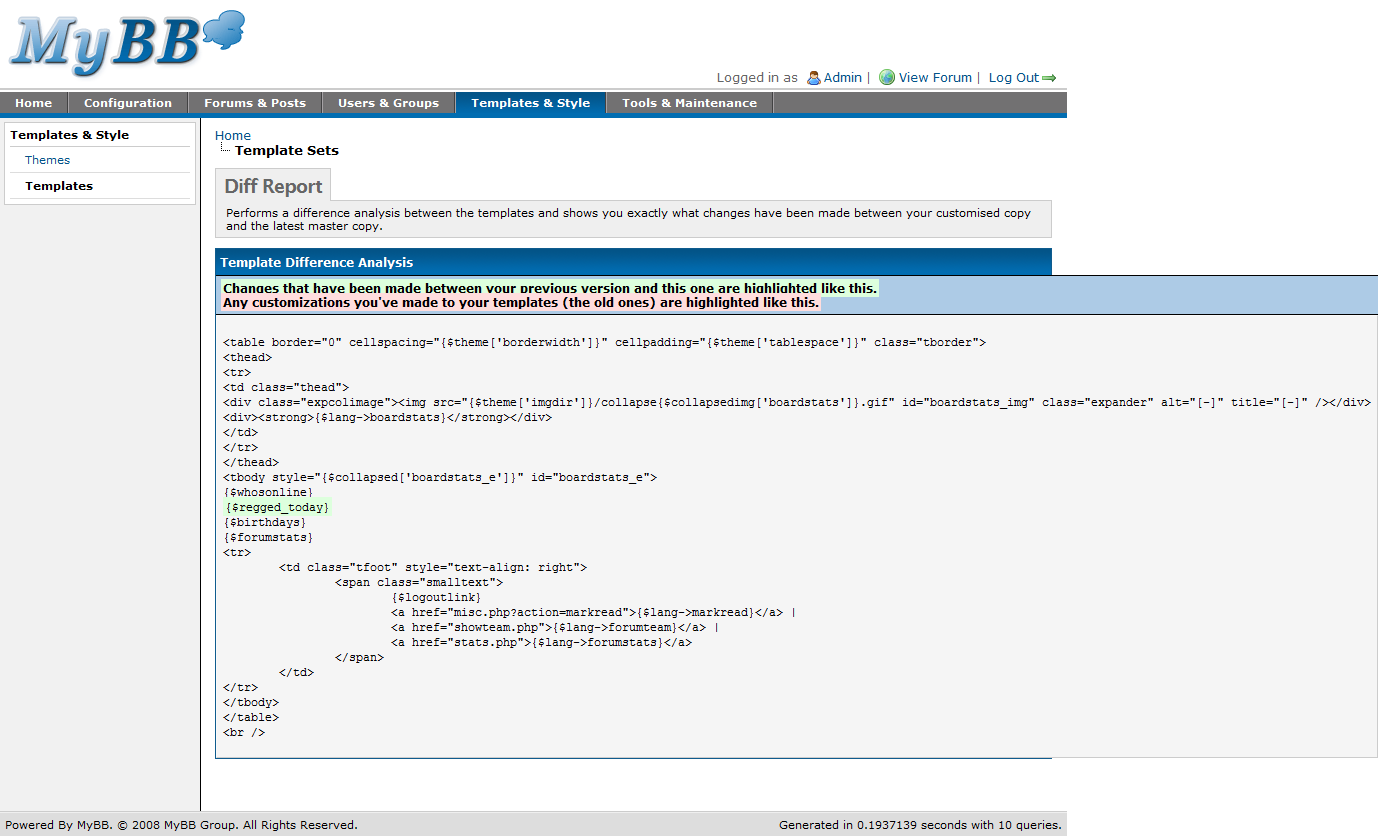The height and width of the screenshot is (836, 1378).
Task: Click the Generated in seconds footer text
Action: point(920,825)
